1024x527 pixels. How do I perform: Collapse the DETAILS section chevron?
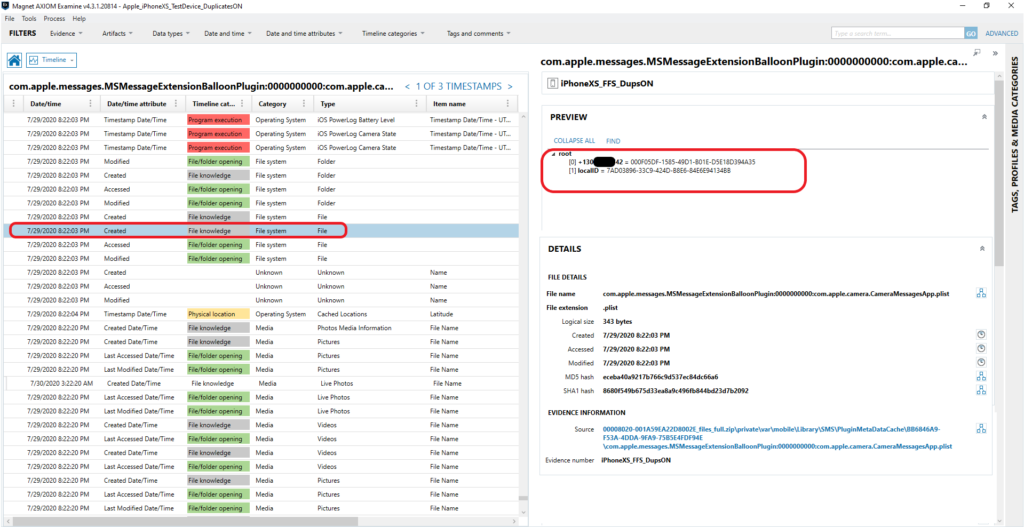pos(984,249)
